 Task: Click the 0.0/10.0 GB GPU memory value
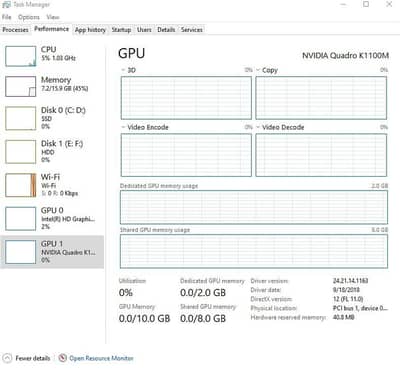coord(144,318)
